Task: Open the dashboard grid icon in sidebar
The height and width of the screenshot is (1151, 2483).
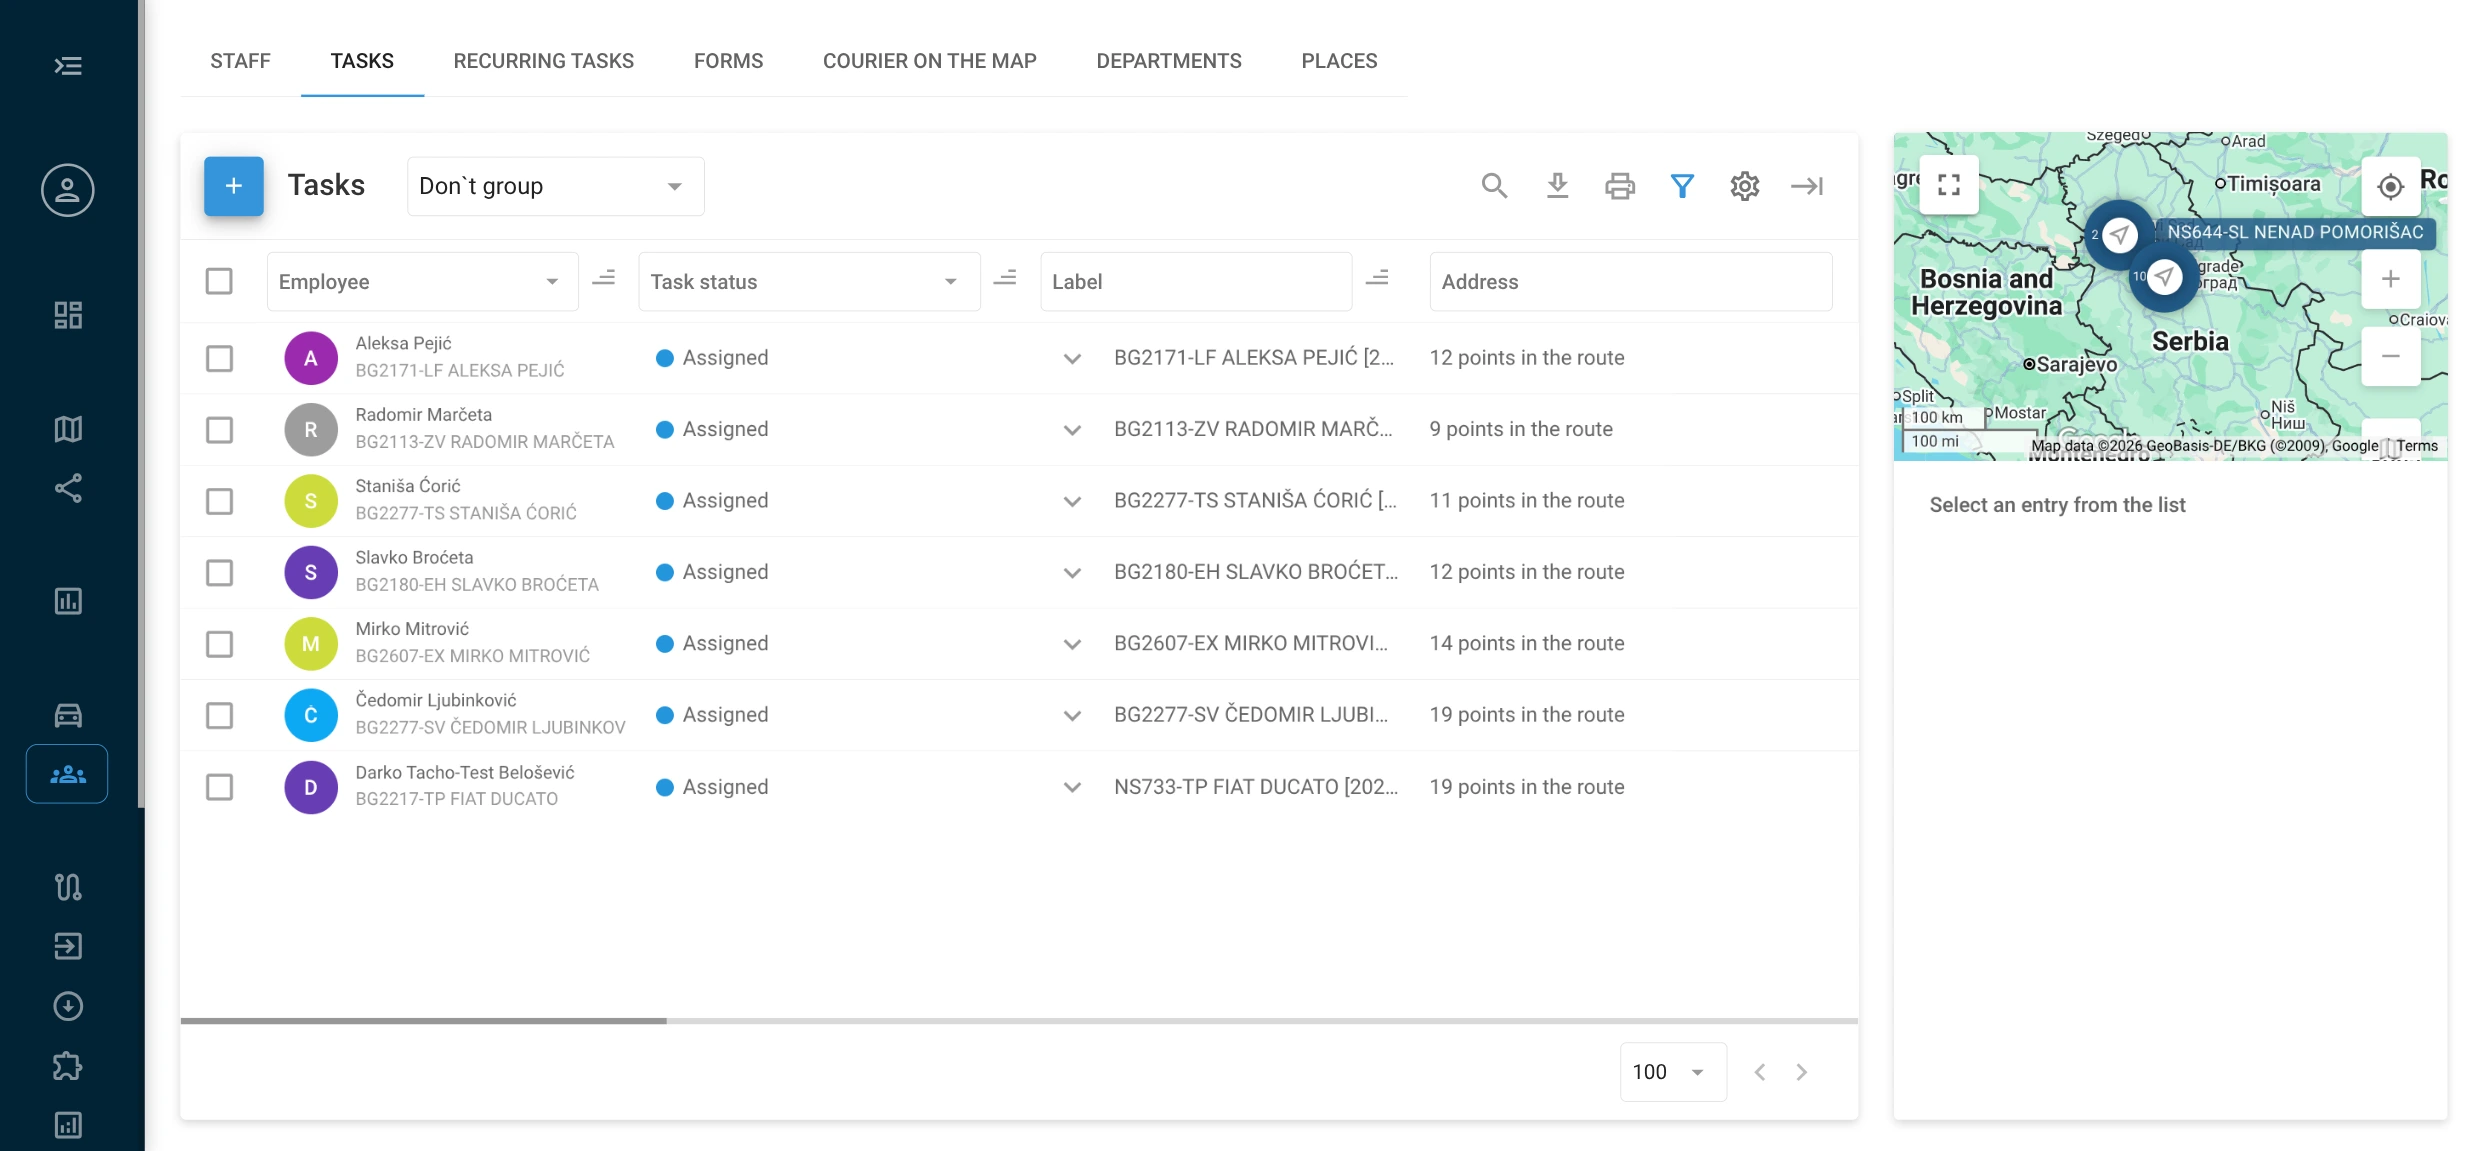Action: 68,315
